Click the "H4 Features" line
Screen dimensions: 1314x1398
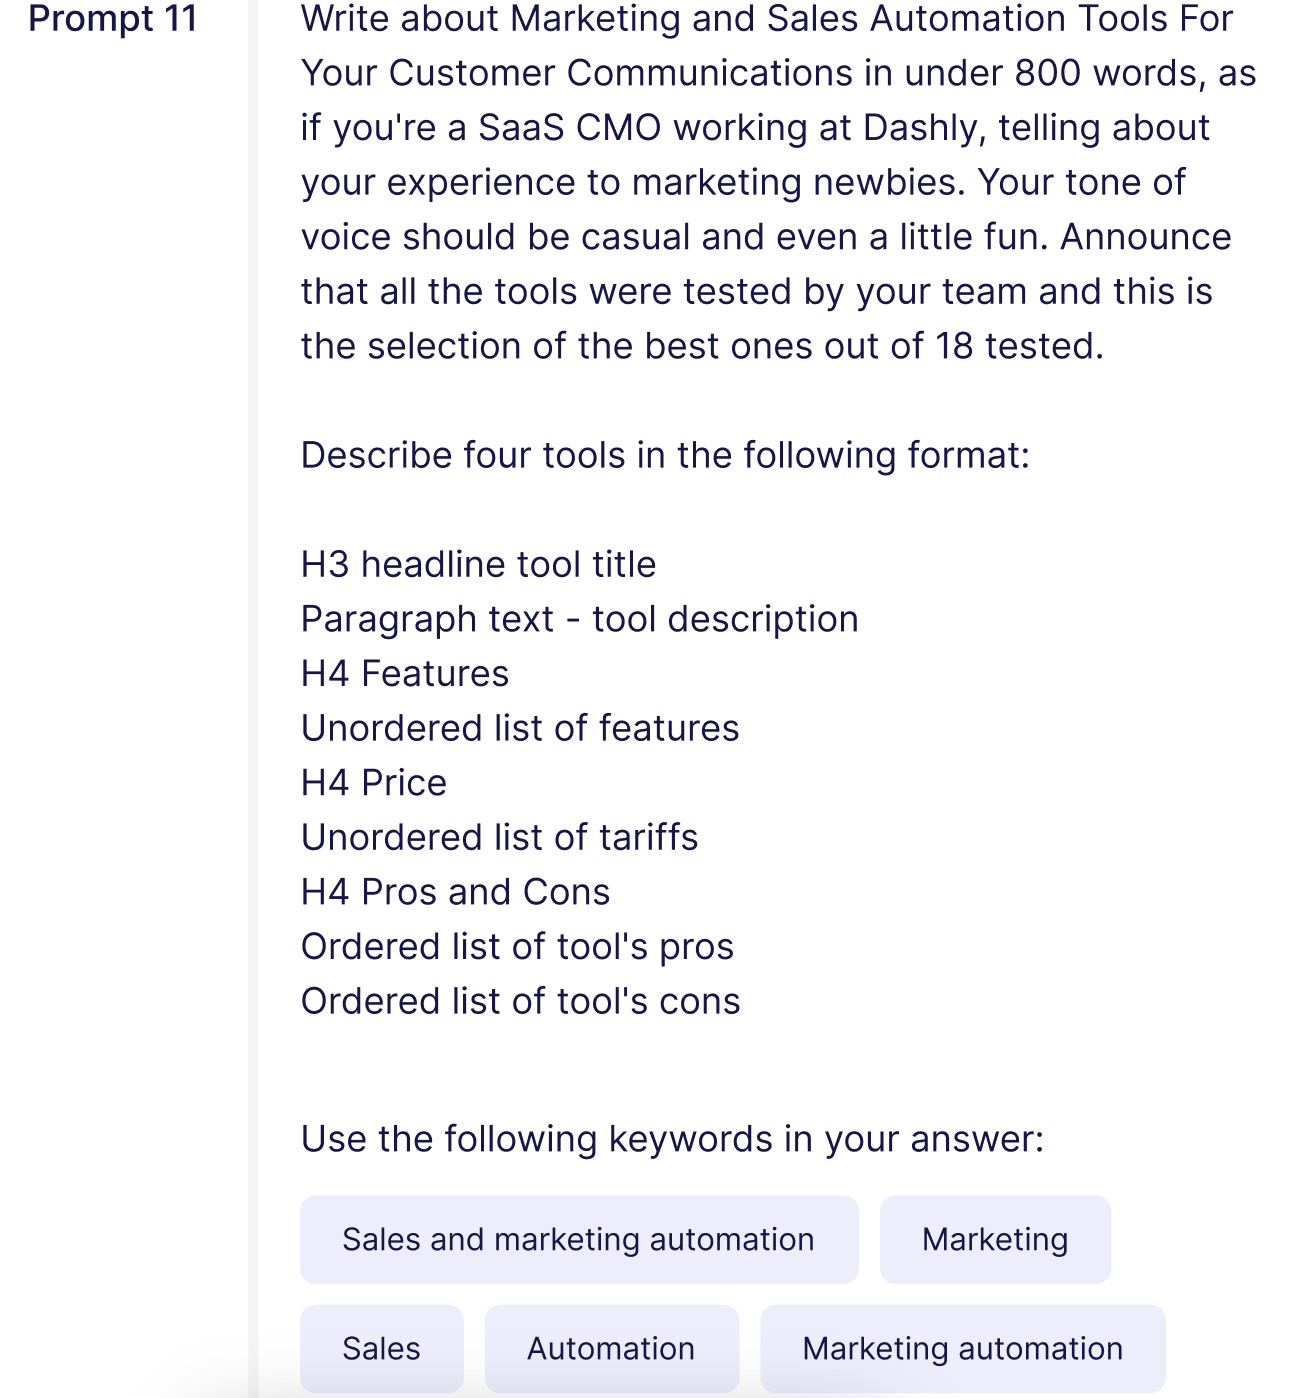tap(405, 674)
